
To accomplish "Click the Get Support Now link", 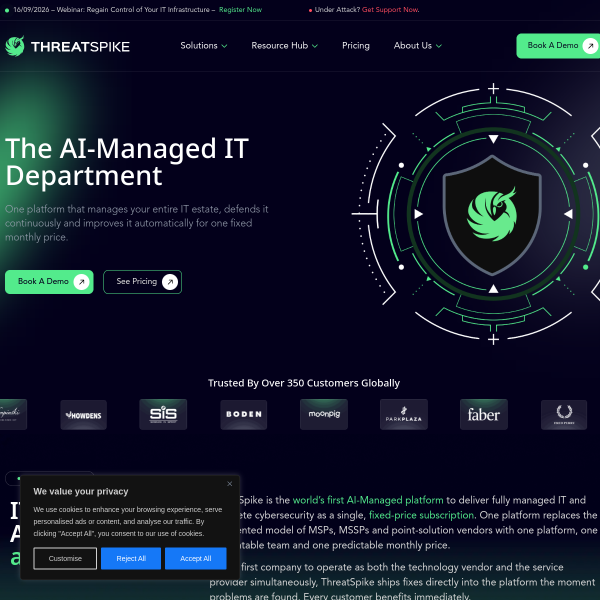I will (390, 10).
